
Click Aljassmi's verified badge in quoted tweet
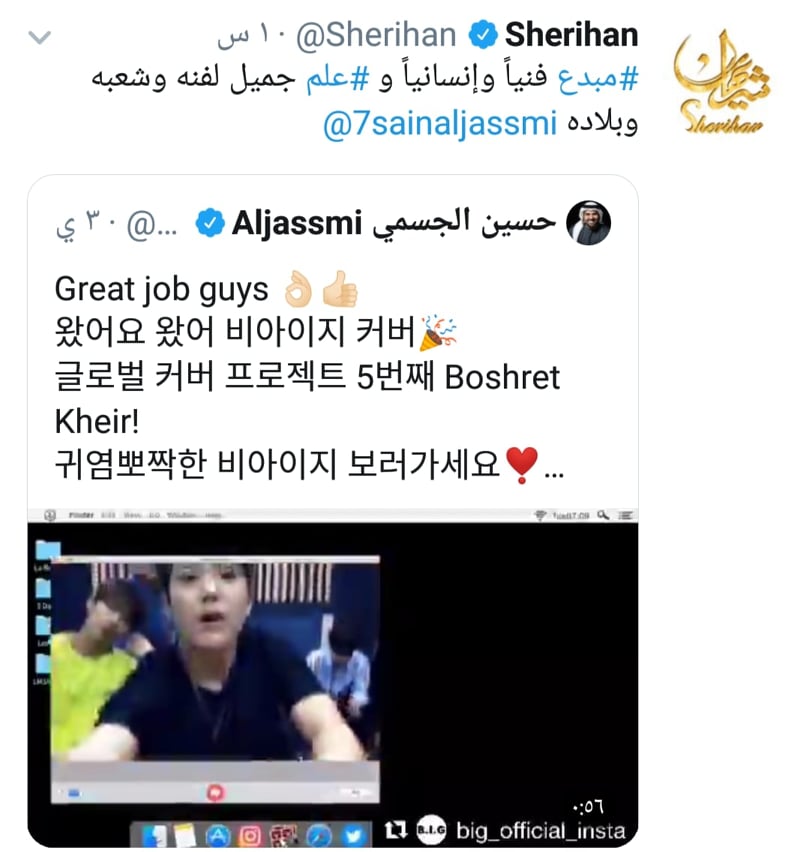(x=210, y=223)
